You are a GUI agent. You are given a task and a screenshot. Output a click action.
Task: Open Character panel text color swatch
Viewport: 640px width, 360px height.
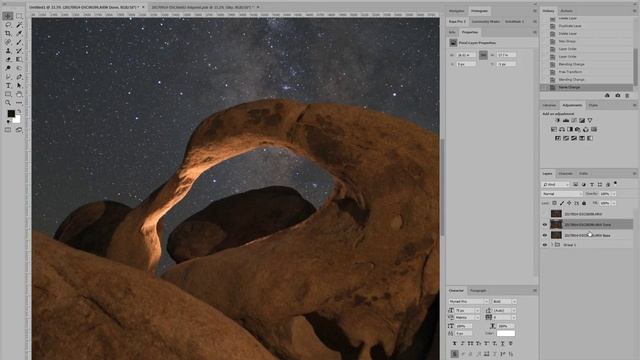[x=506, y=333]
